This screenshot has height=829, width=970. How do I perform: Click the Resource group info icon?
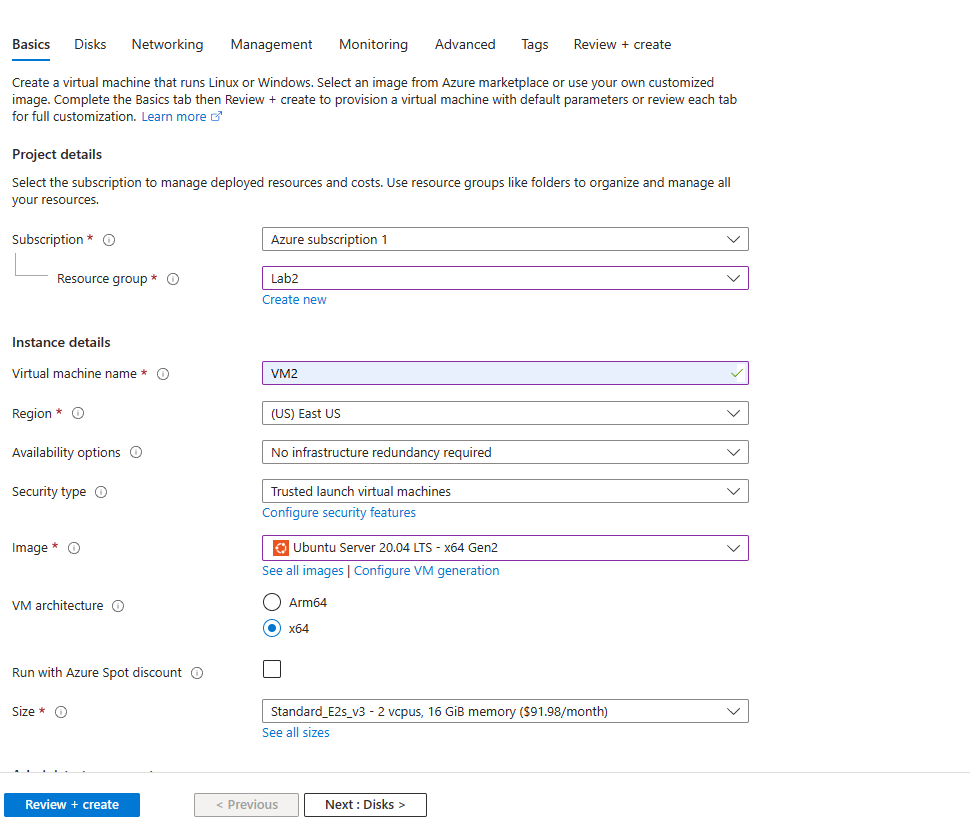coord(173,279)
